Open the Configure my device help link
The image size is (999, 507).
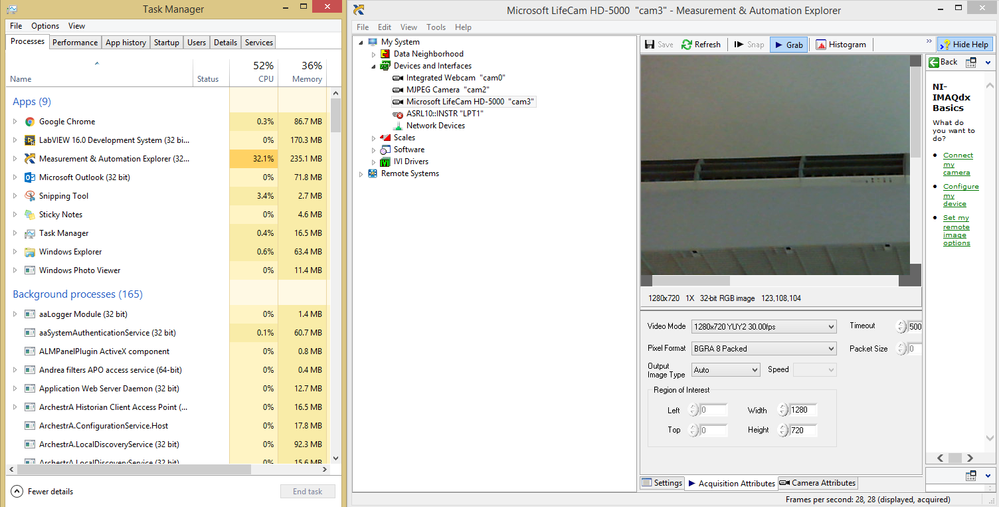[961, 195]
